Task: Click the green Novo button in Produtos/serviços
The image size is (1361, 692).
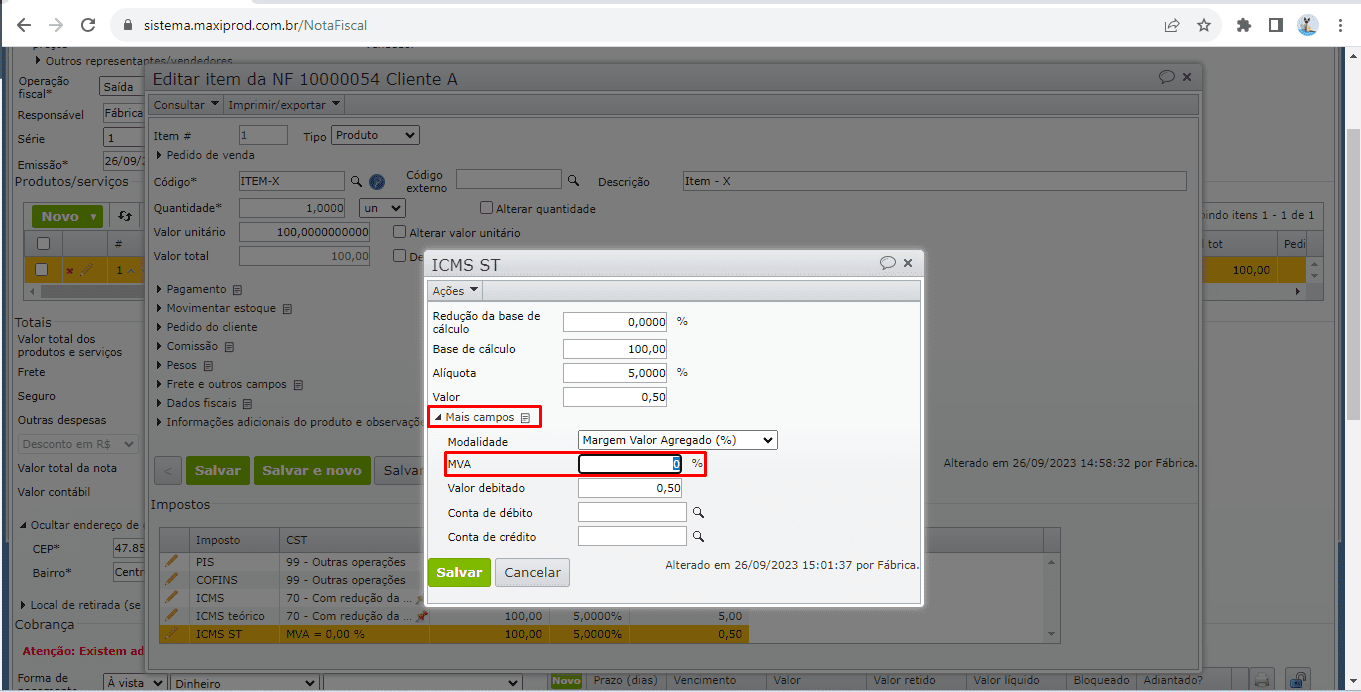Action: [x=67, y=216]
